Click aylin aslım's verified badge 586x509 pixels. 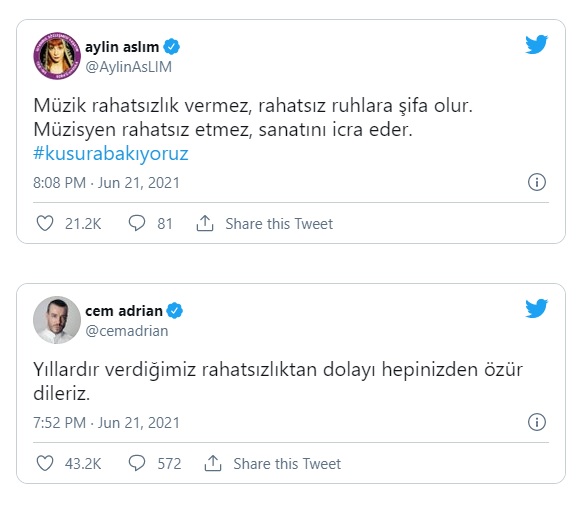(172, 47)
